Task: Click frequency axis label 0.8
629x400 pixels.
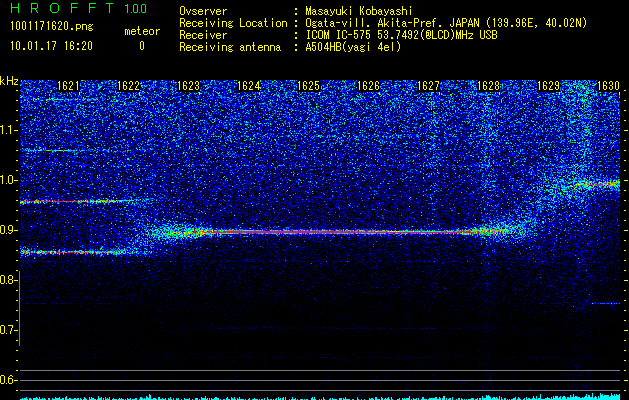Action: 9,280
